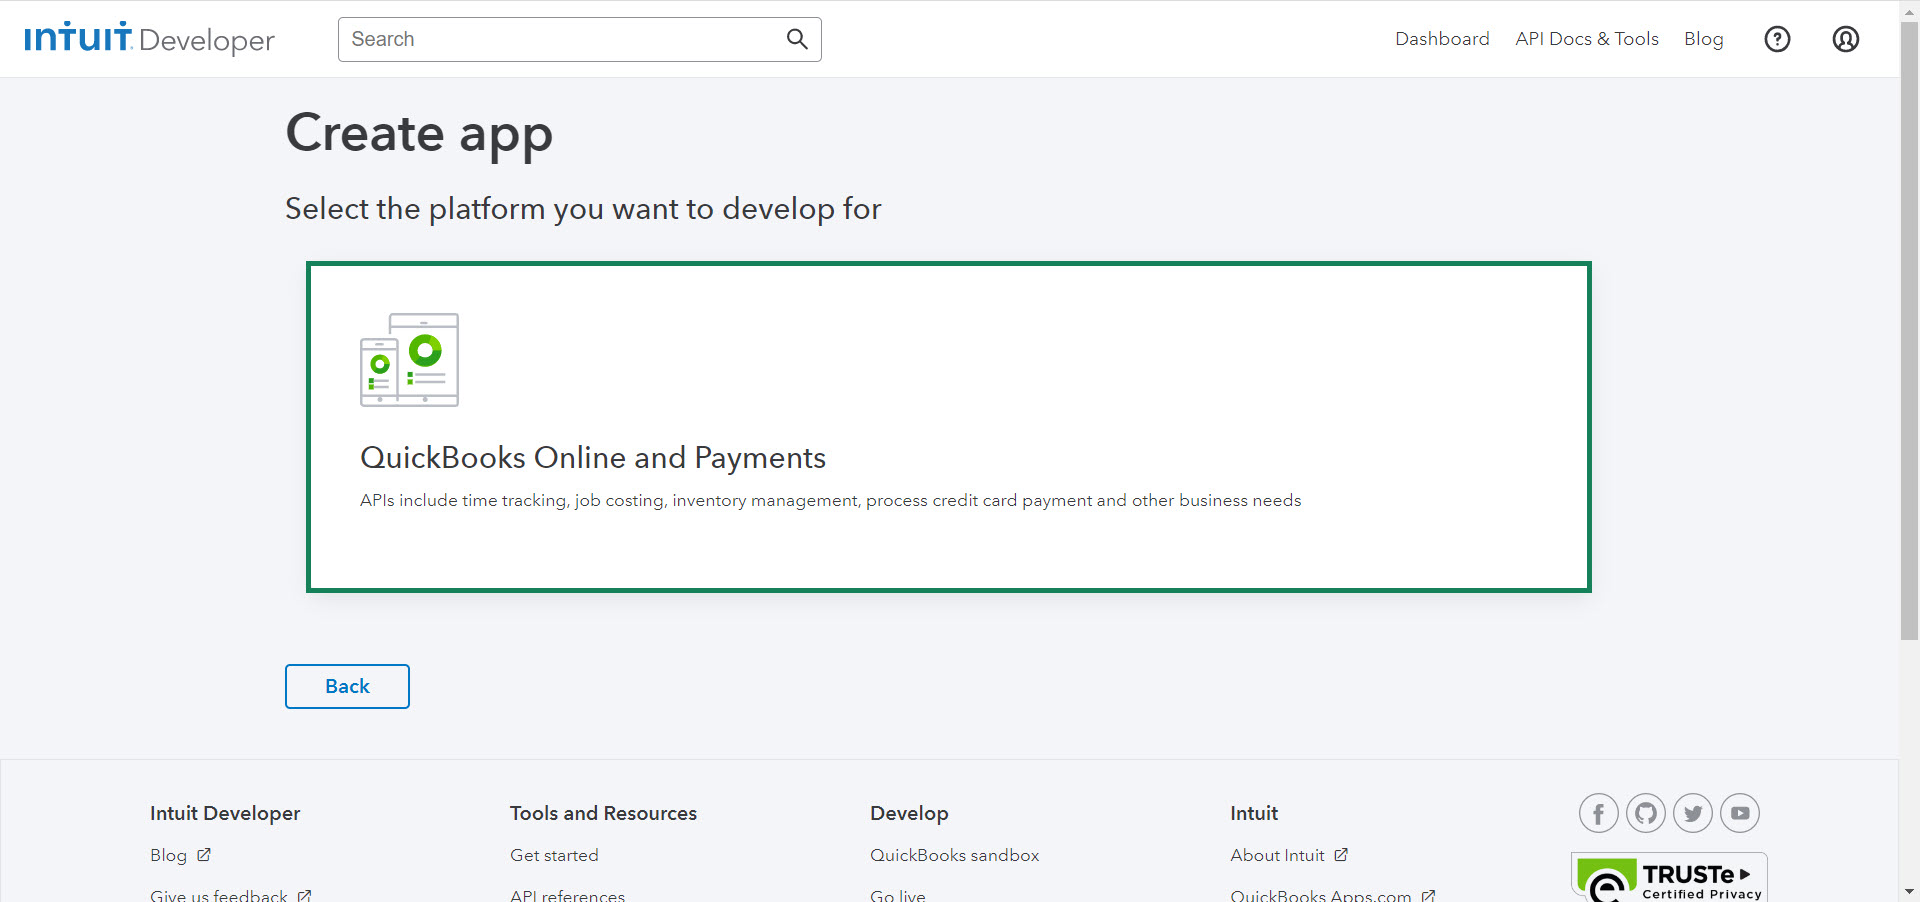
Task: Open the QuickBooks sandbox footer link
Action: click(x=954, y=855)
